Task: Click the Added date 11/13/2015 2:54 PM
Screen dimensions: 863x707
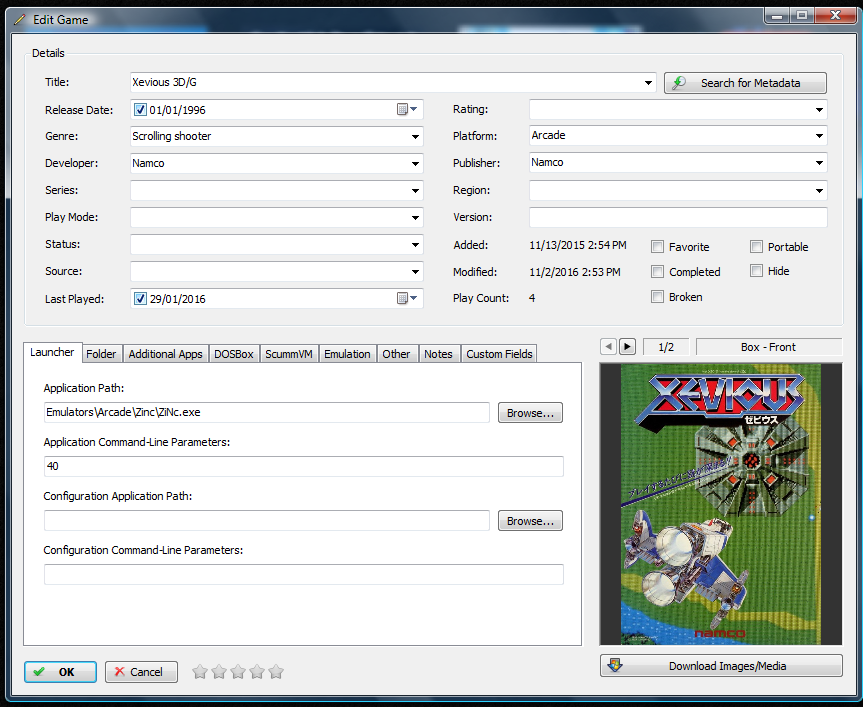Action: (x=578, y=245)
